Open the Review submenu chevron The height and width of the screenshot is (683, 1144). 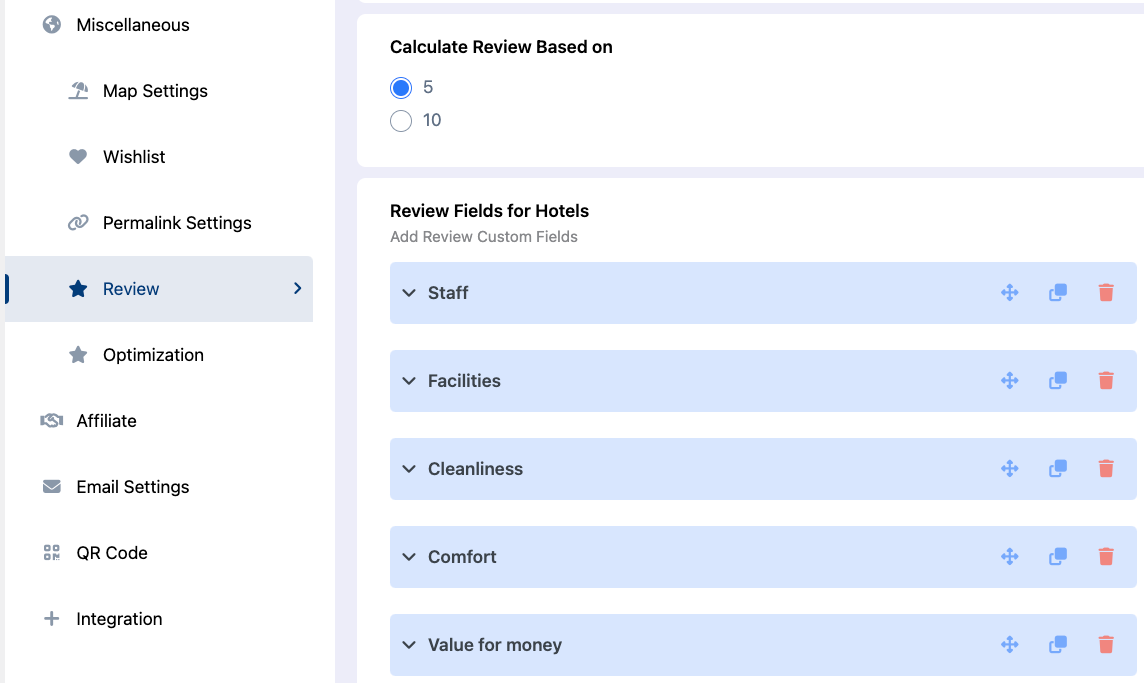(296, 288)
